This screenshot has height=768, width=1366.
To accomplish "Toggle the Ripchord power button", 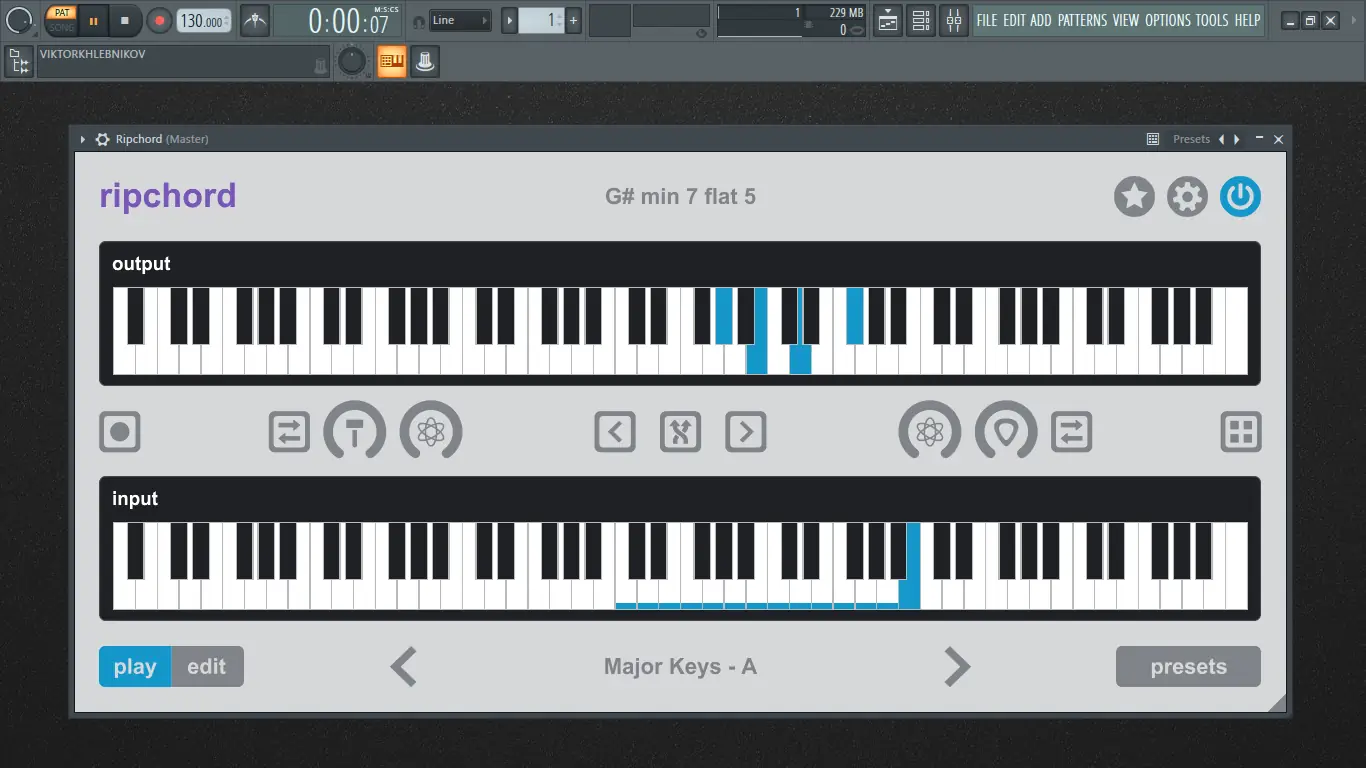I will point(1240,197).
